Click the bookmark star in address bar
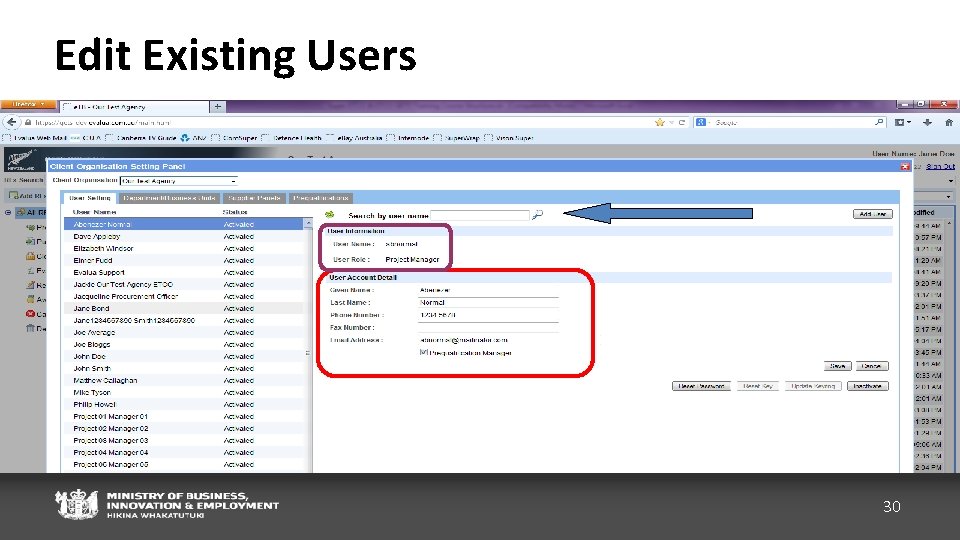Viewport: 960px width, 540px height. (659, 122)
